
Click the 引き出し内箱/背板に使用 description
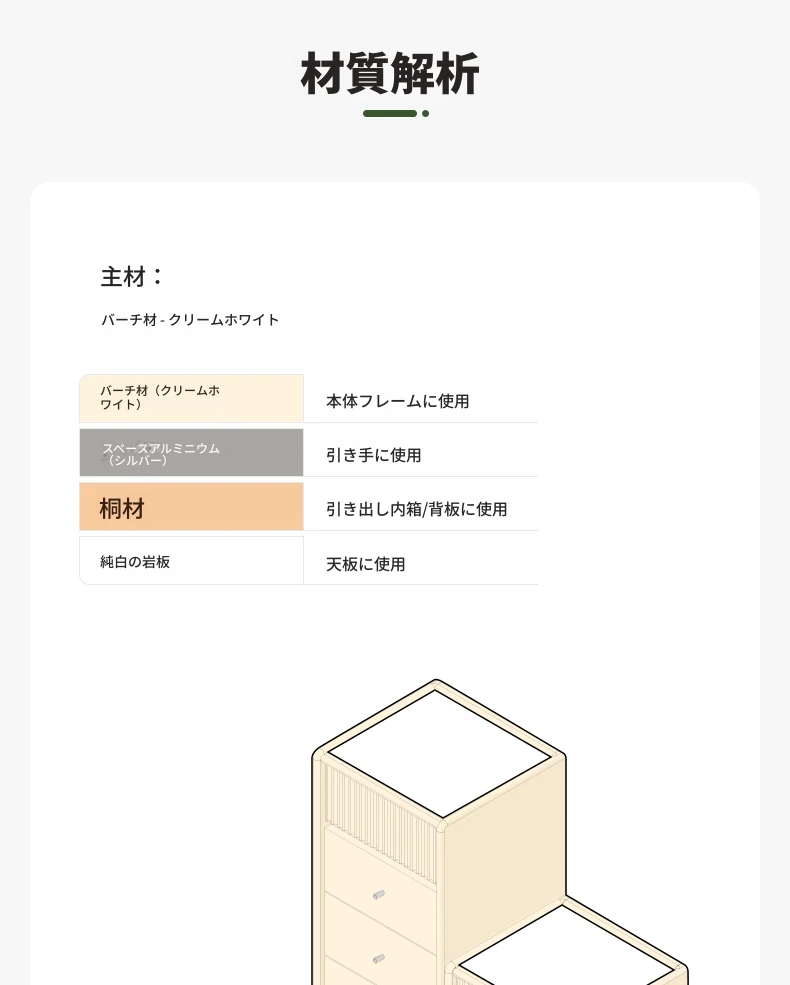click(416, 509)
